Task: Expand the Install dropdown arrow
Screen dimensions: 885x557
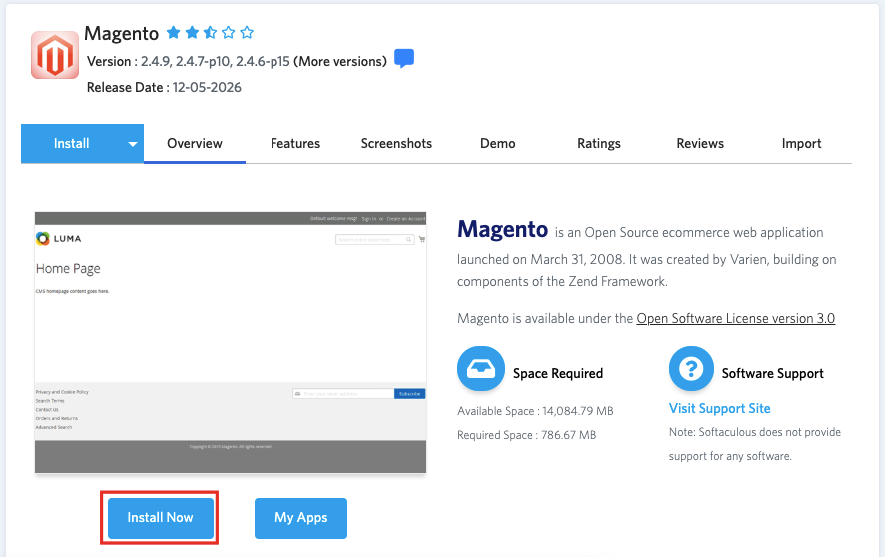Action: pos(133,144)
